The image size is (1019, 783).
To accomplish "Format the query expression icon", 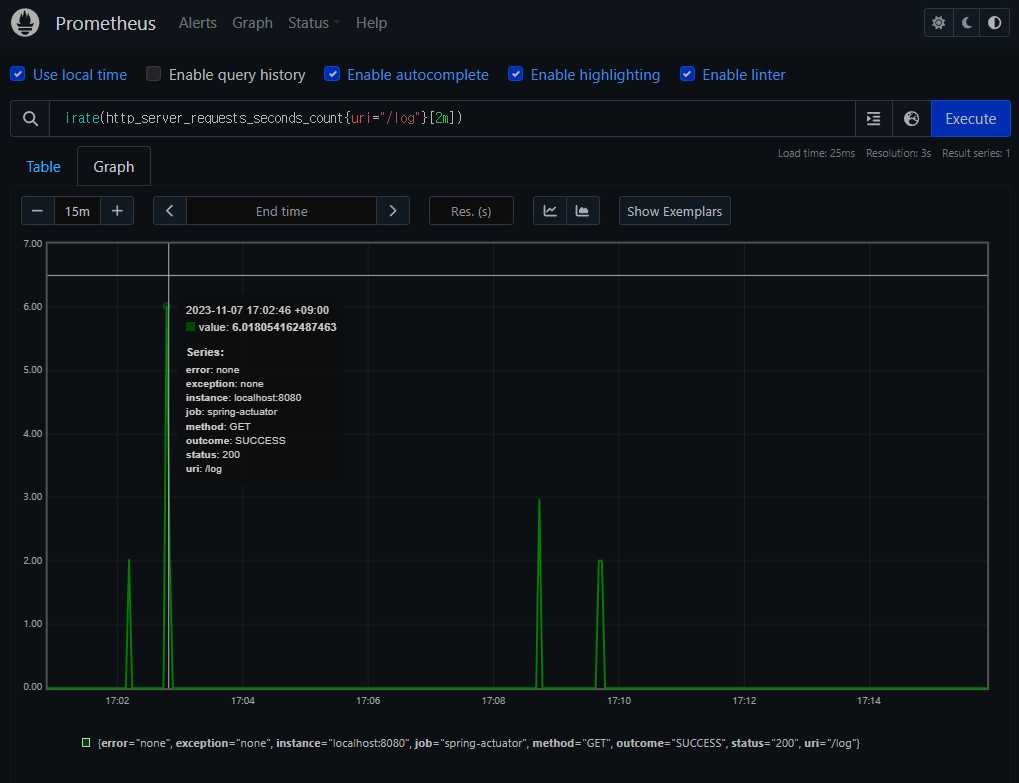I will point(873,118).
